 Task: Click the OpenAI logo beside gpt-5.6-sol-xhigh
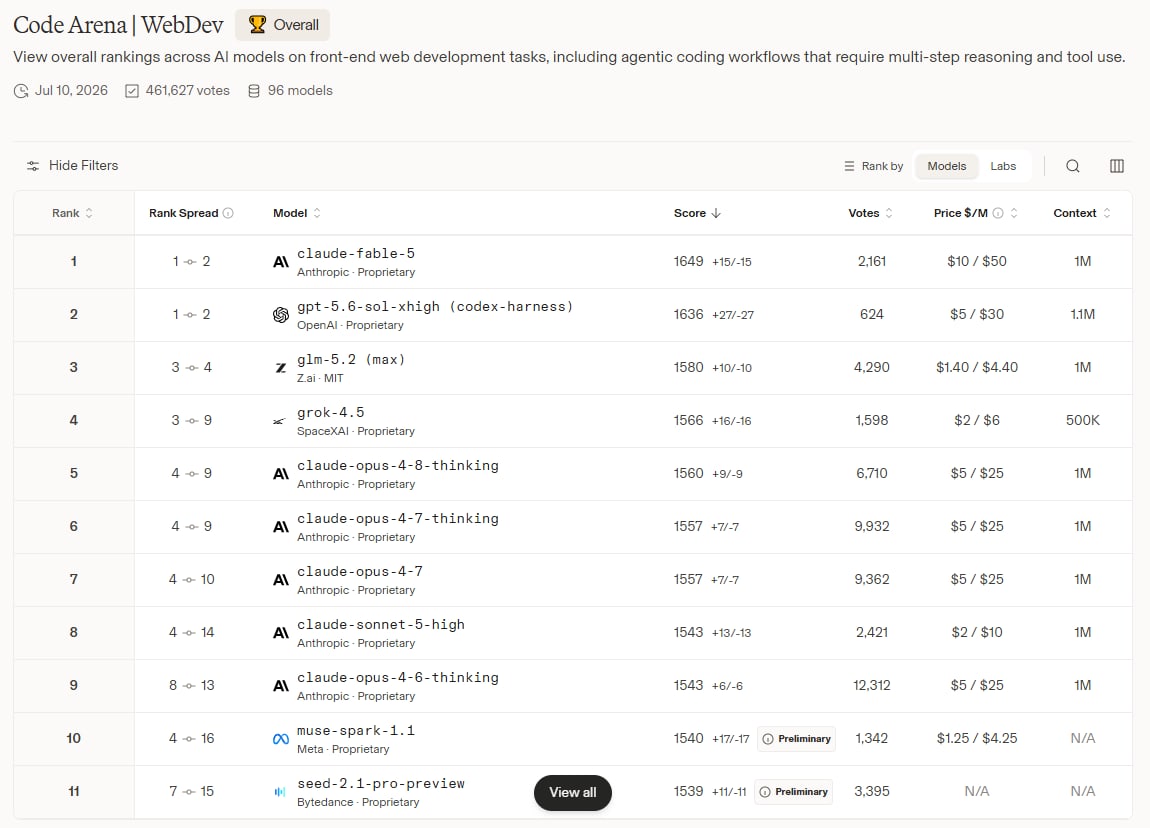click(281, 315)
